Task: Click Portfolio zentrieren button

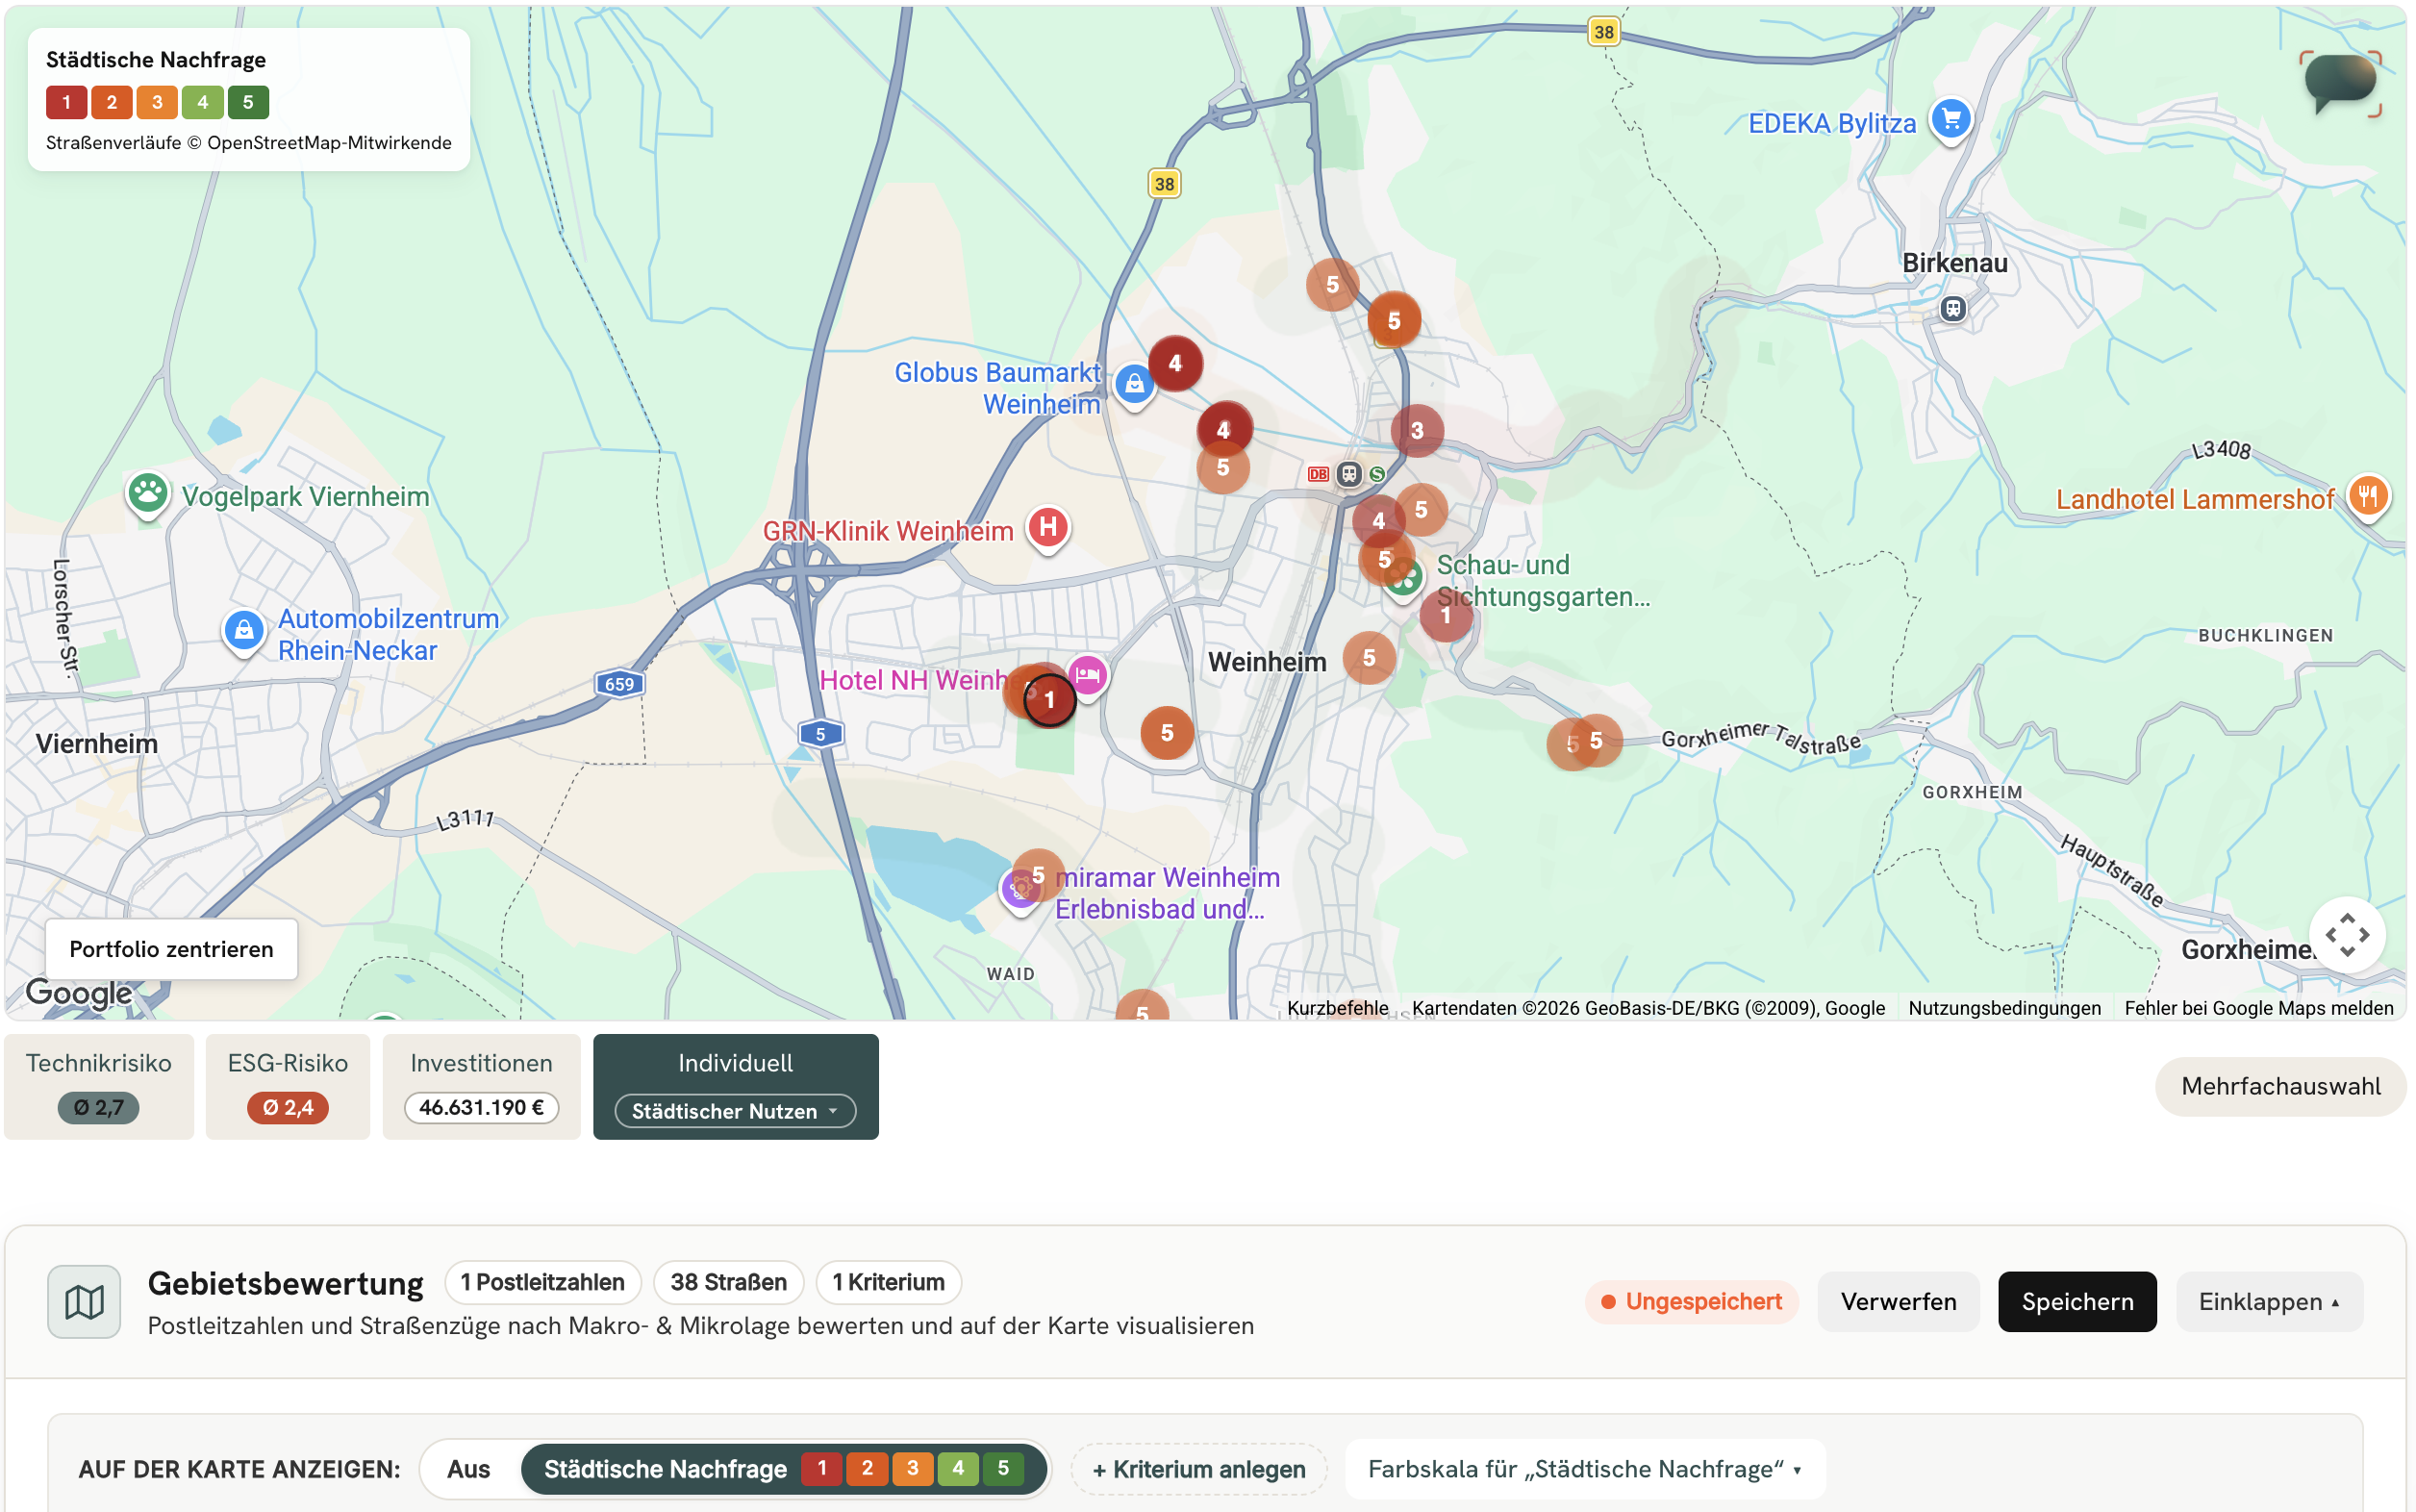Action: (x=171, y=948)
